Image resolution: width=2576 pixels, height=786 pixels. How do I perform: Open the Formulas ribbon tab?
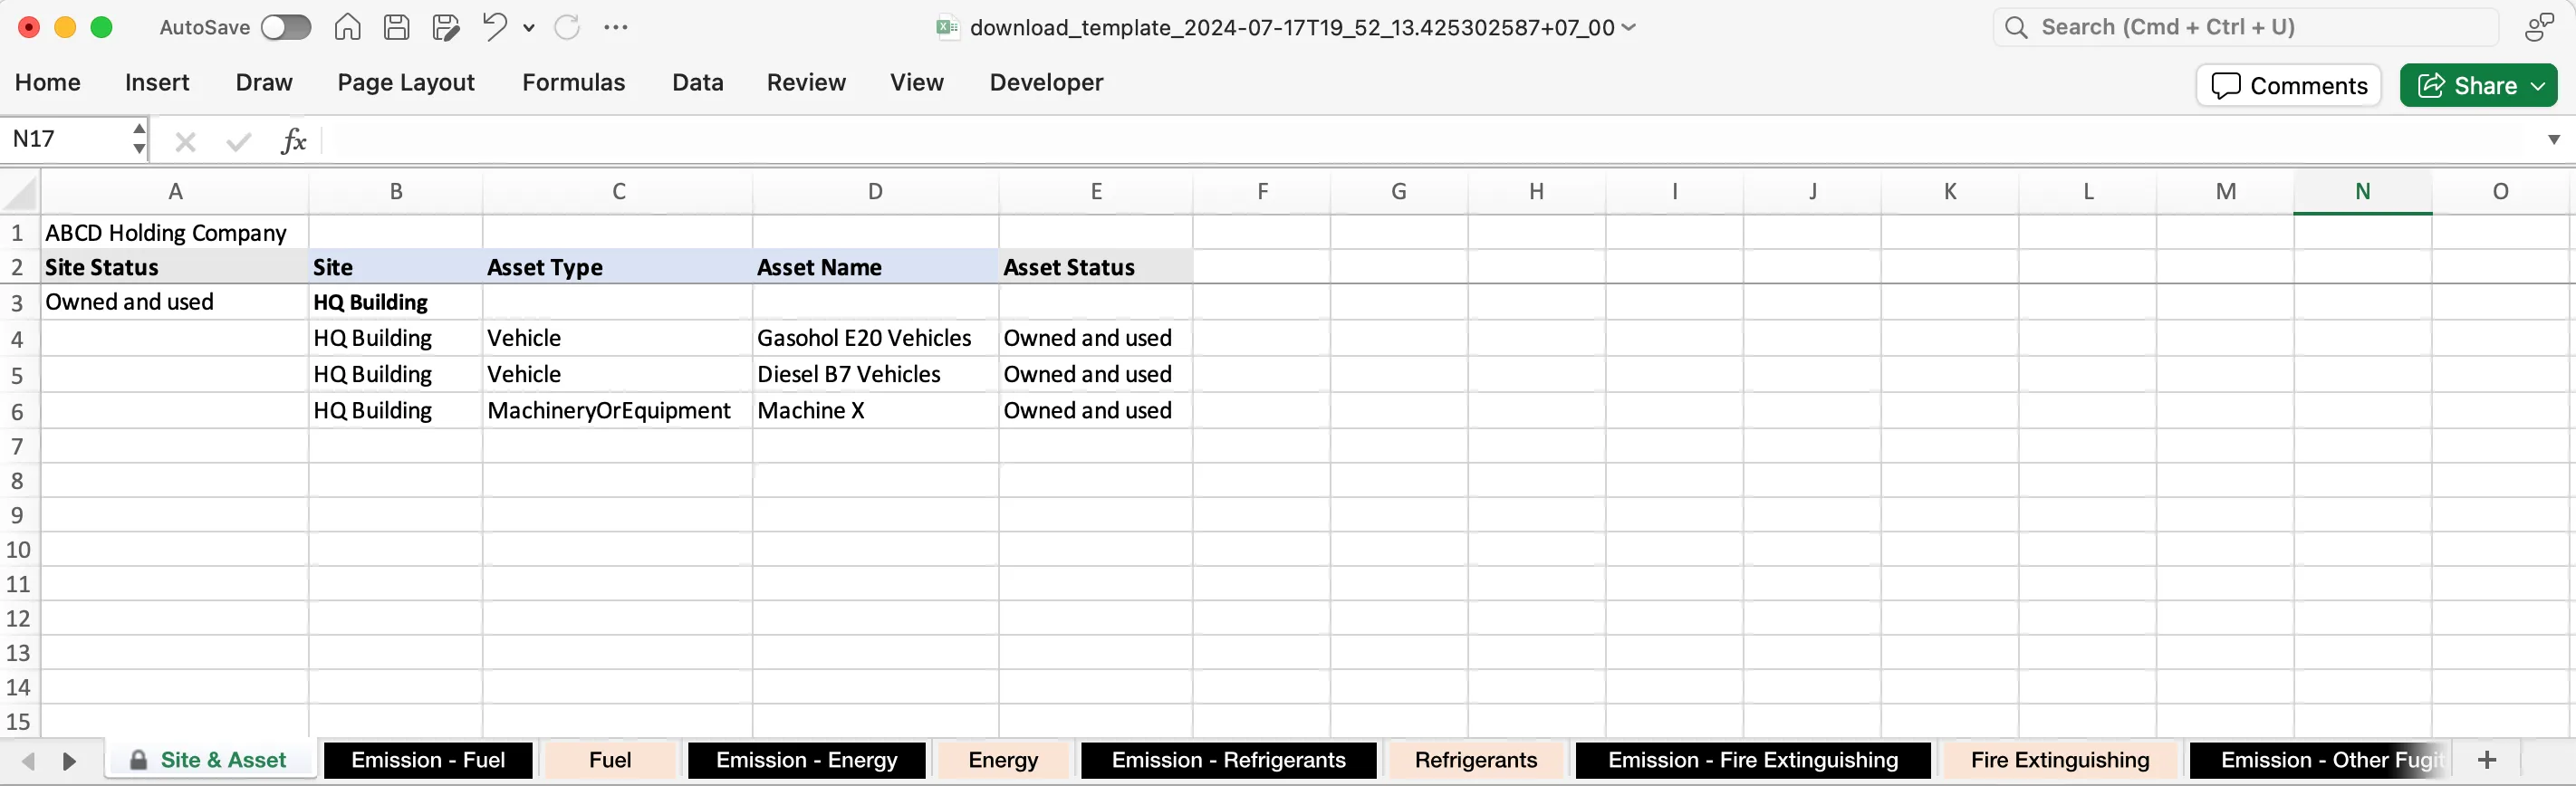point(573,82)
